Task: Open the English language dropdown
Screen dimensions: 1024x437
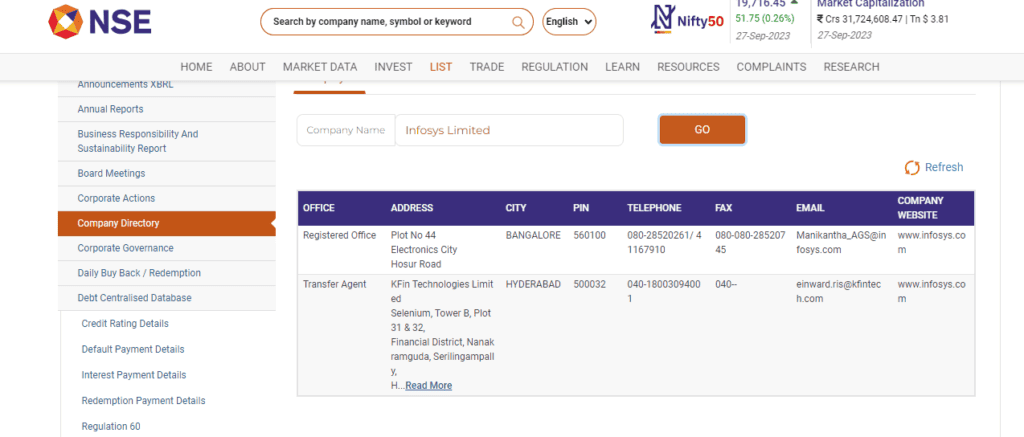Action: click(569, 22)
